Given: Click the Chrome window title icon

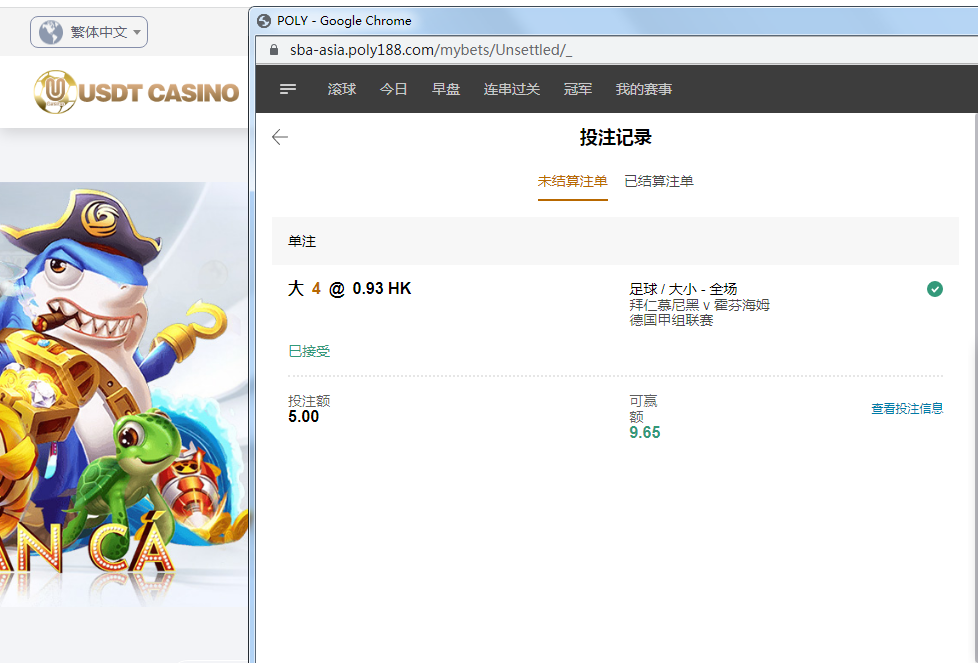Looking at the screenshot, I should click(265, 20).
